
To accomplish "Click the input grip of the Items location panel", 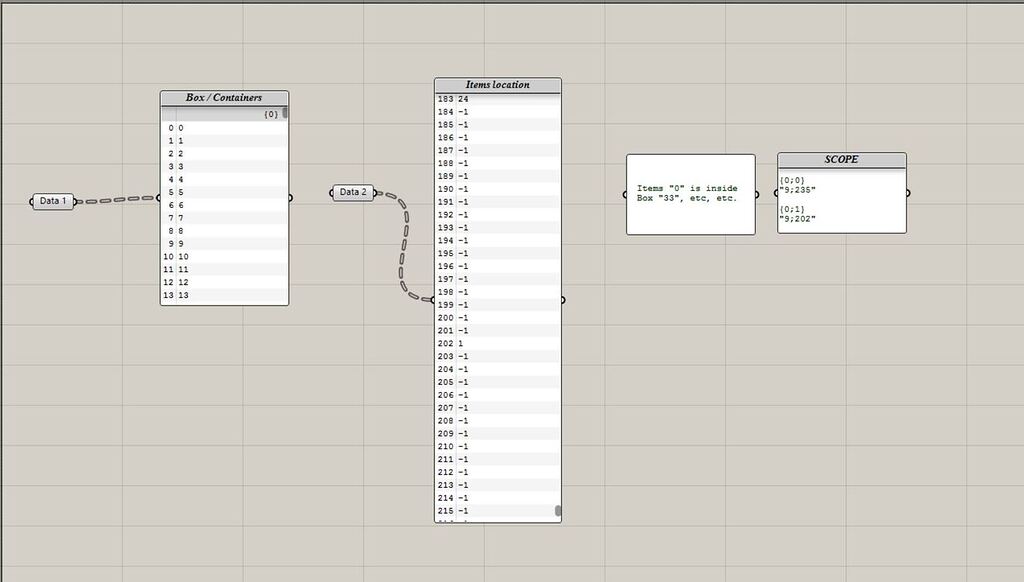I will [x=431, y=298].
